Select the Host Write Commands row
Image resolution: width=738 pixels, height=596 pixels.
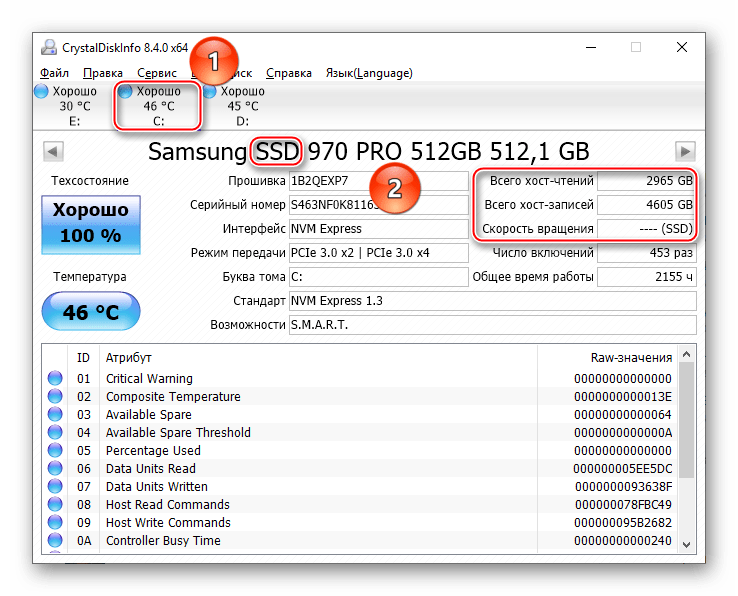[360, 523]
